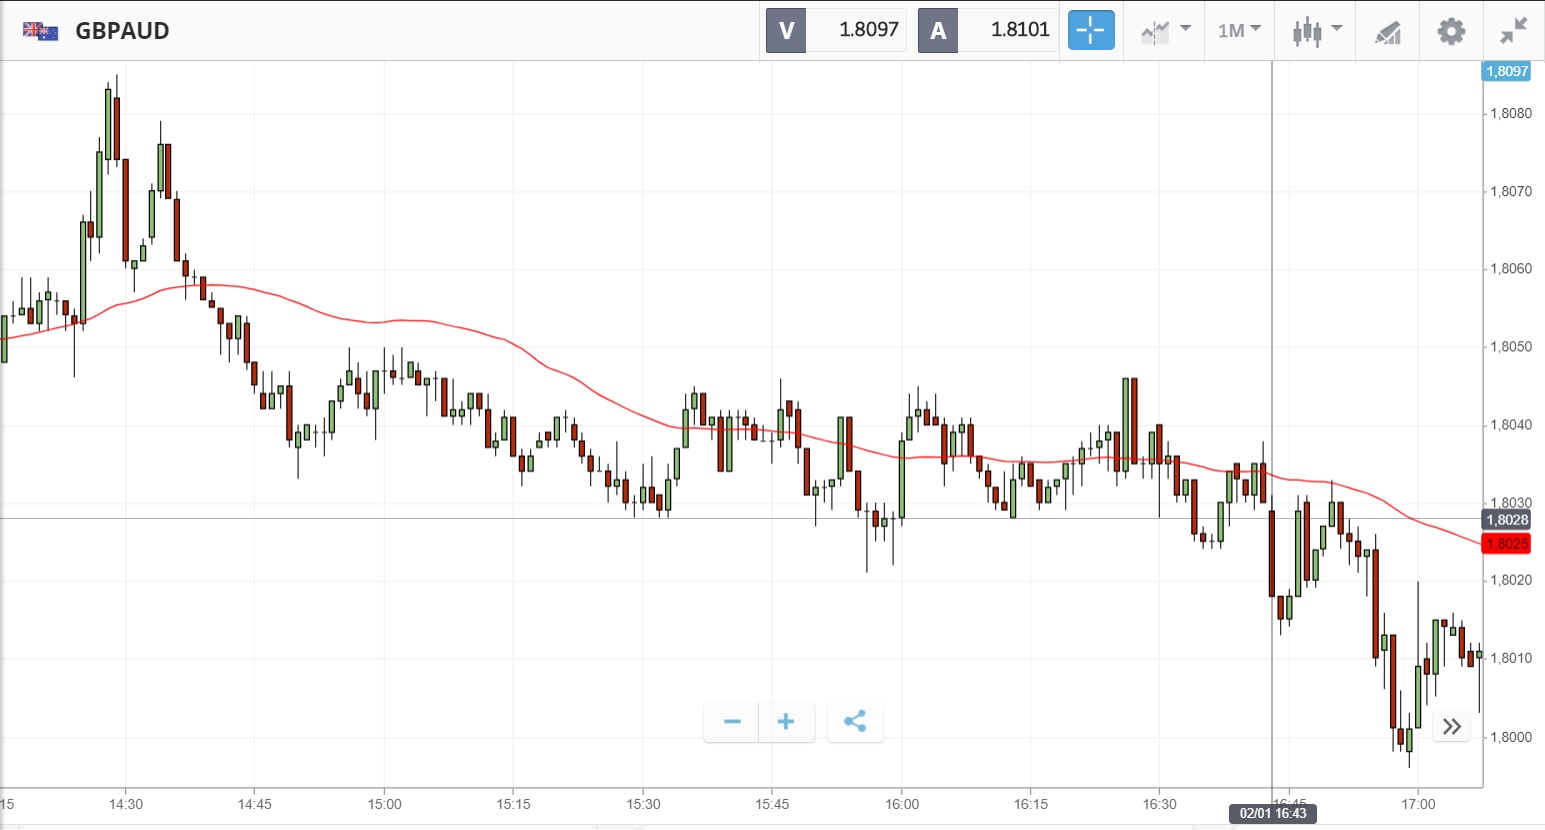Open the indicators dropdown
Viewport: 1545px width, 830px height.
1165,31
